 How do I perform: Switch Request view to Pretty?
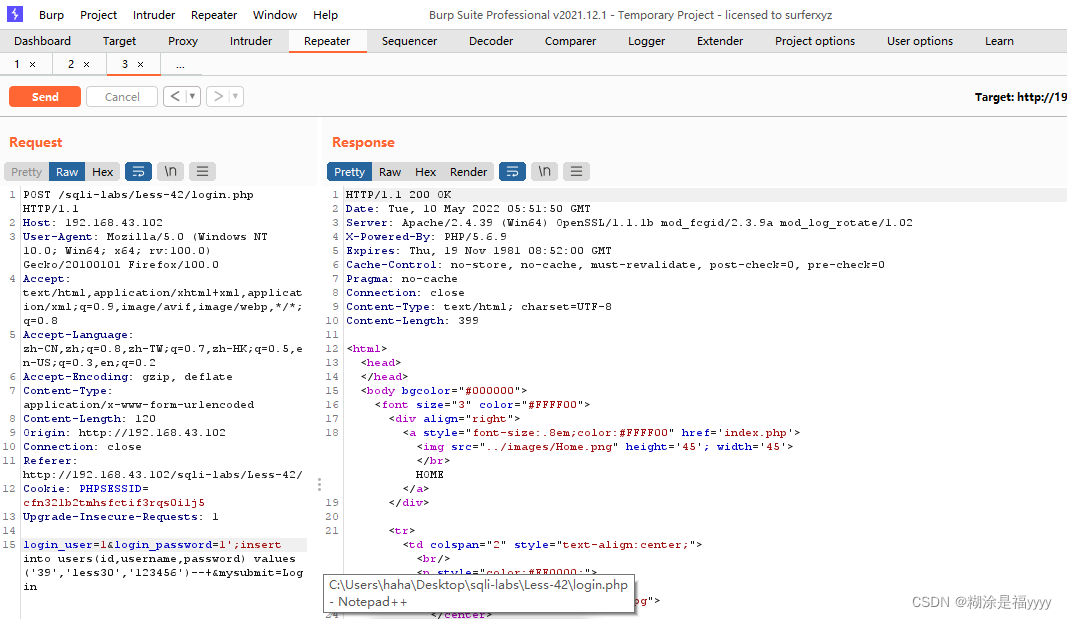pyautogui.click(x=27, y=172)
